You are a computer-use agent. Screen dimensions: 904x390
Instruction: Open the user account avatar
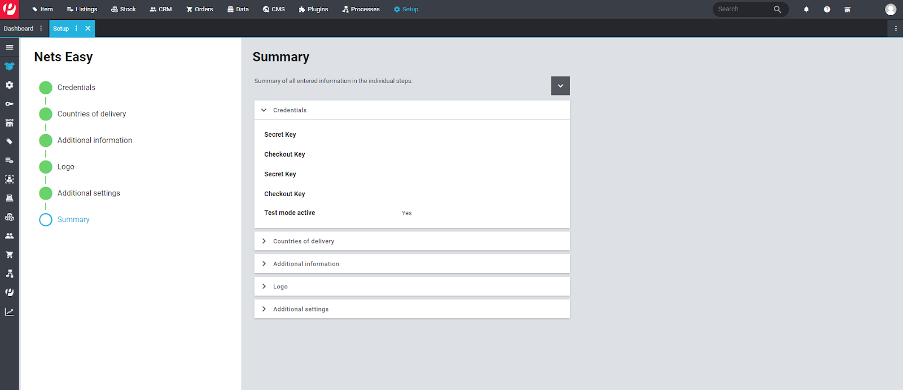pos(891,9)
